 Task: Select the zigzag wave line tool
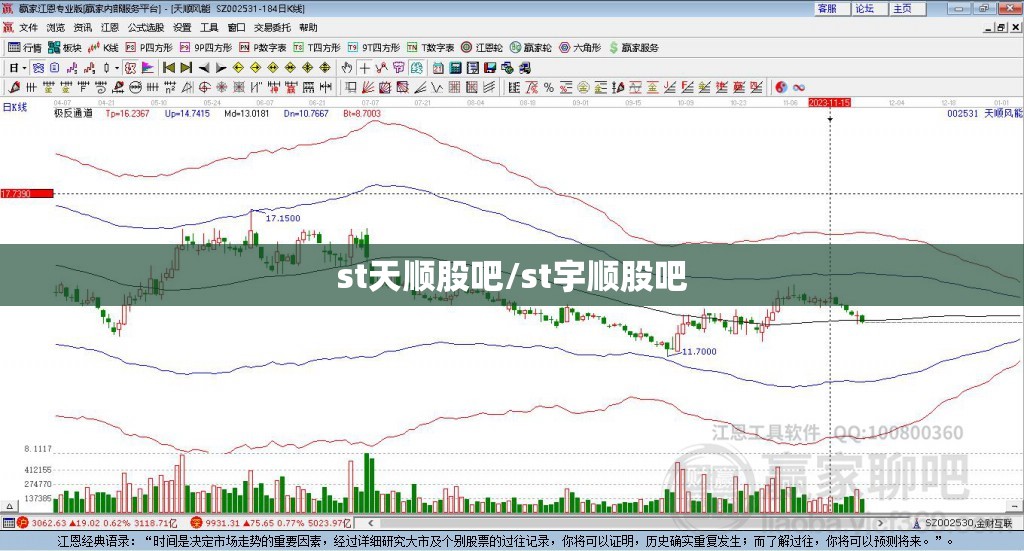(437, 87)
